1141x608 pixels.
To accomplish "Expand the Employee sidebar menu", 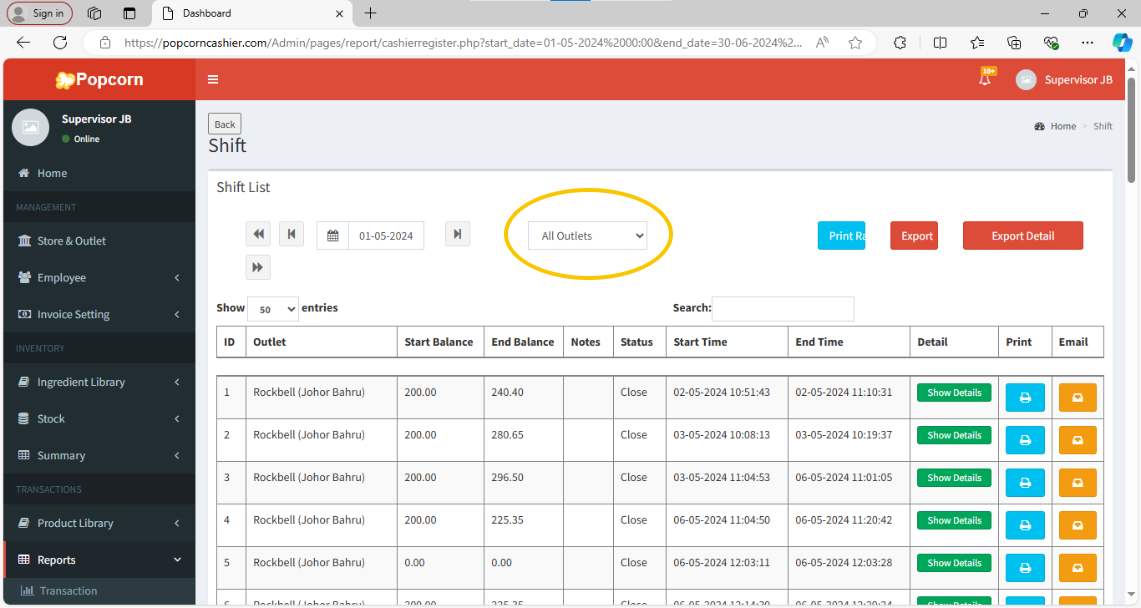I will point(99,277).
